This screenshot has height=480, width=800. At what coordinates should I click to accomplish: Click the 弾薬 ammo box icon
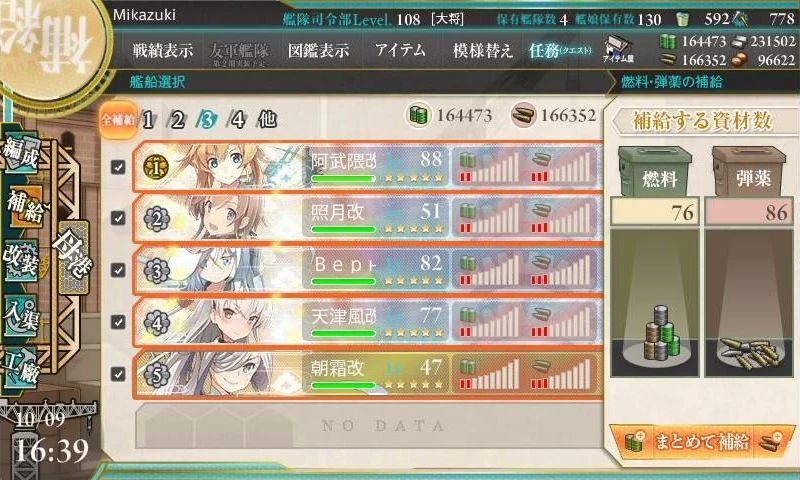[749, 171]
